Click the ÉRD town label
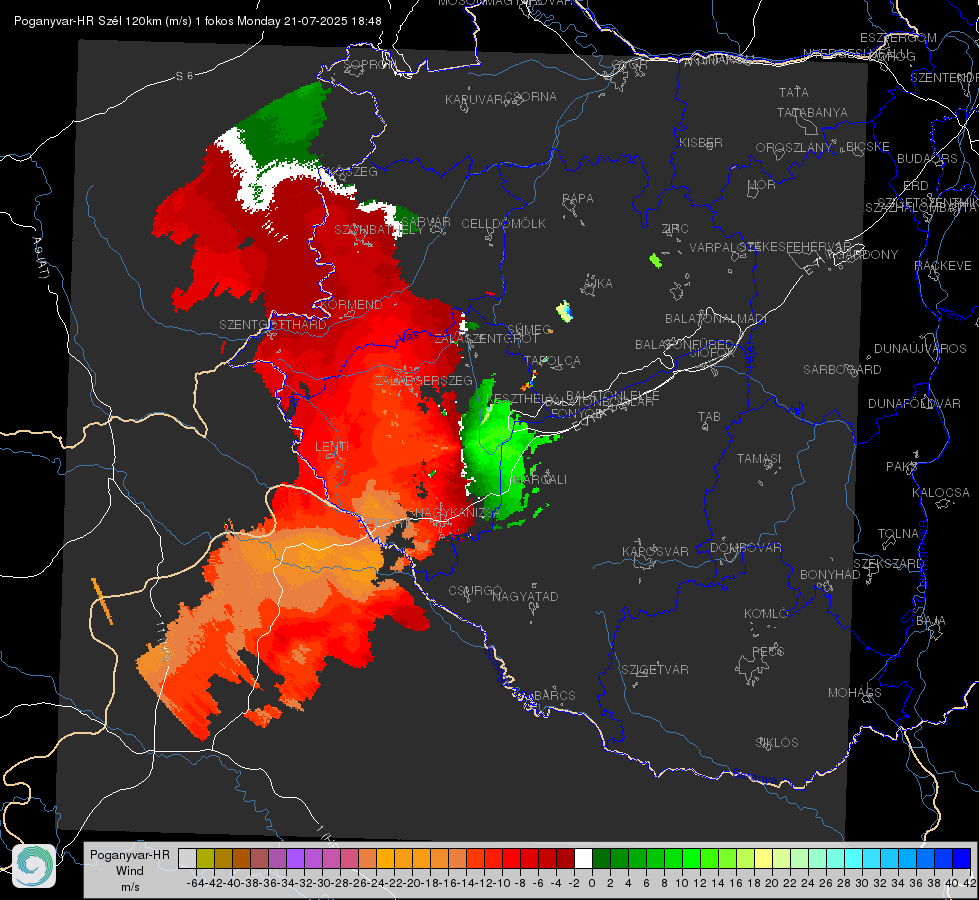Screen dimensions: 979x900 (x=916, y=186)
